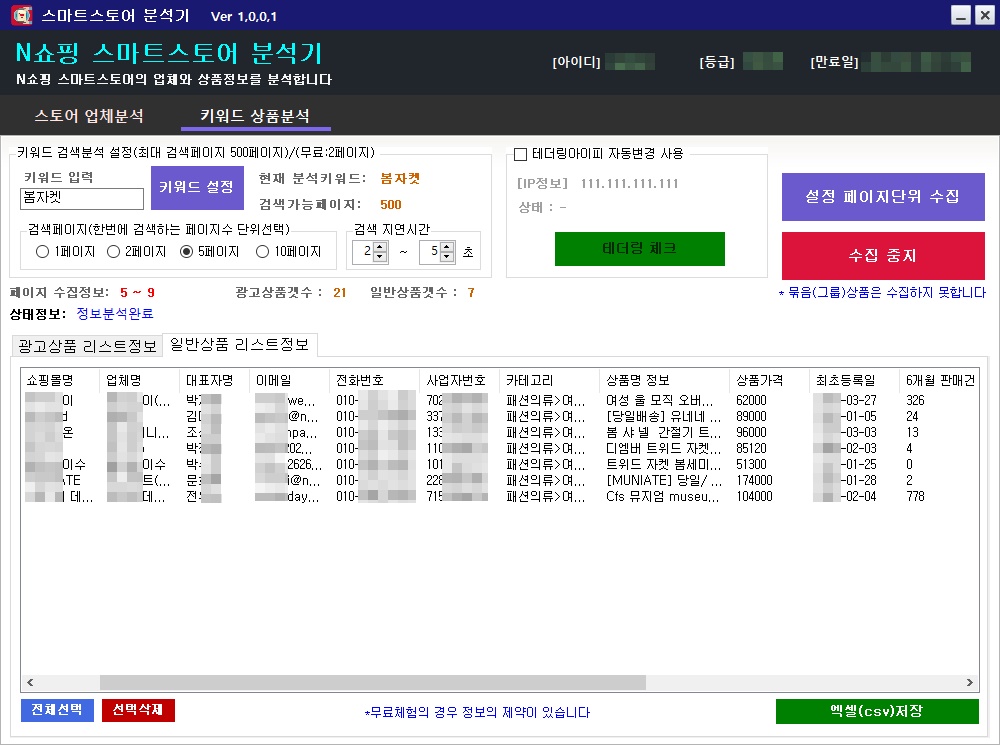Decrease maximum search delay seconds
This screenshot has width=1000, height=745.
click(x=447, y=256)
